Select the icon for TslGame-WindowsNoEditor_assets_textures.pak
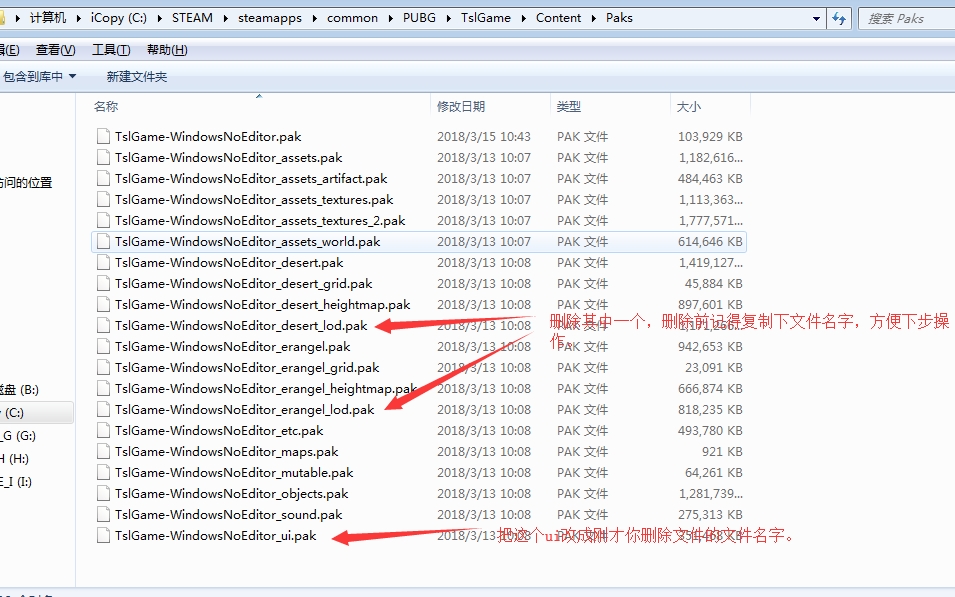This screenshot has width=955, height=597. coord(104,199)
